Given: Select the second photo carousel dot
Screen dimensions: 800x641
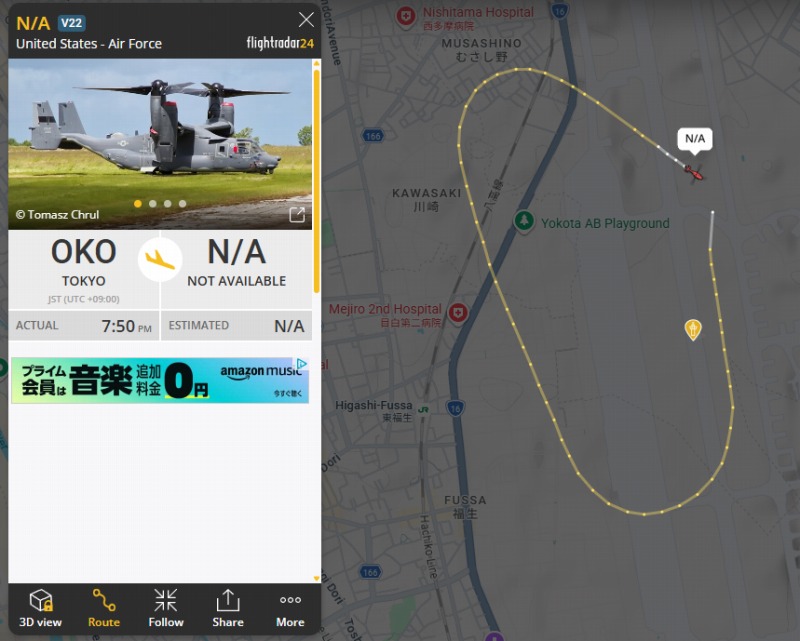Looking at the screenshot, I should (153, 204).
